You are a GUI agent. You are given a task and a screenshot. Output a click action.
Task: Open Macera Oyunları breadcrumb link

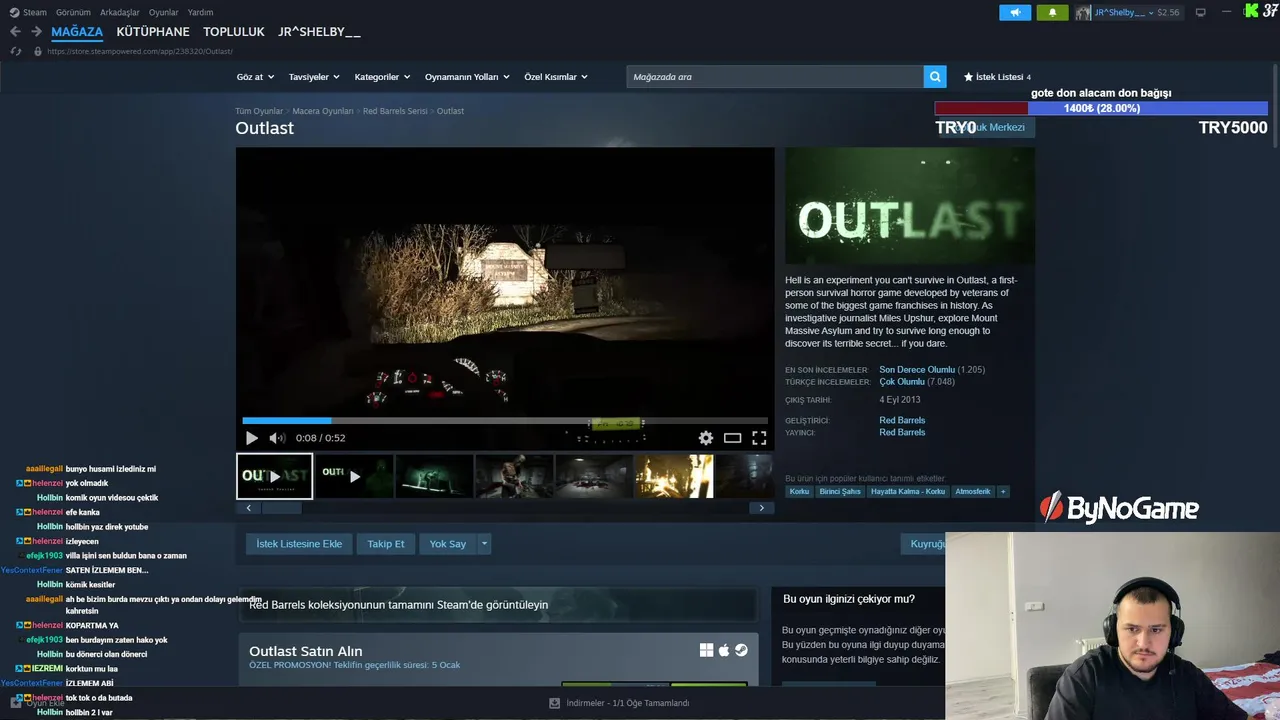pyautogui.click(x=323, y=111)
